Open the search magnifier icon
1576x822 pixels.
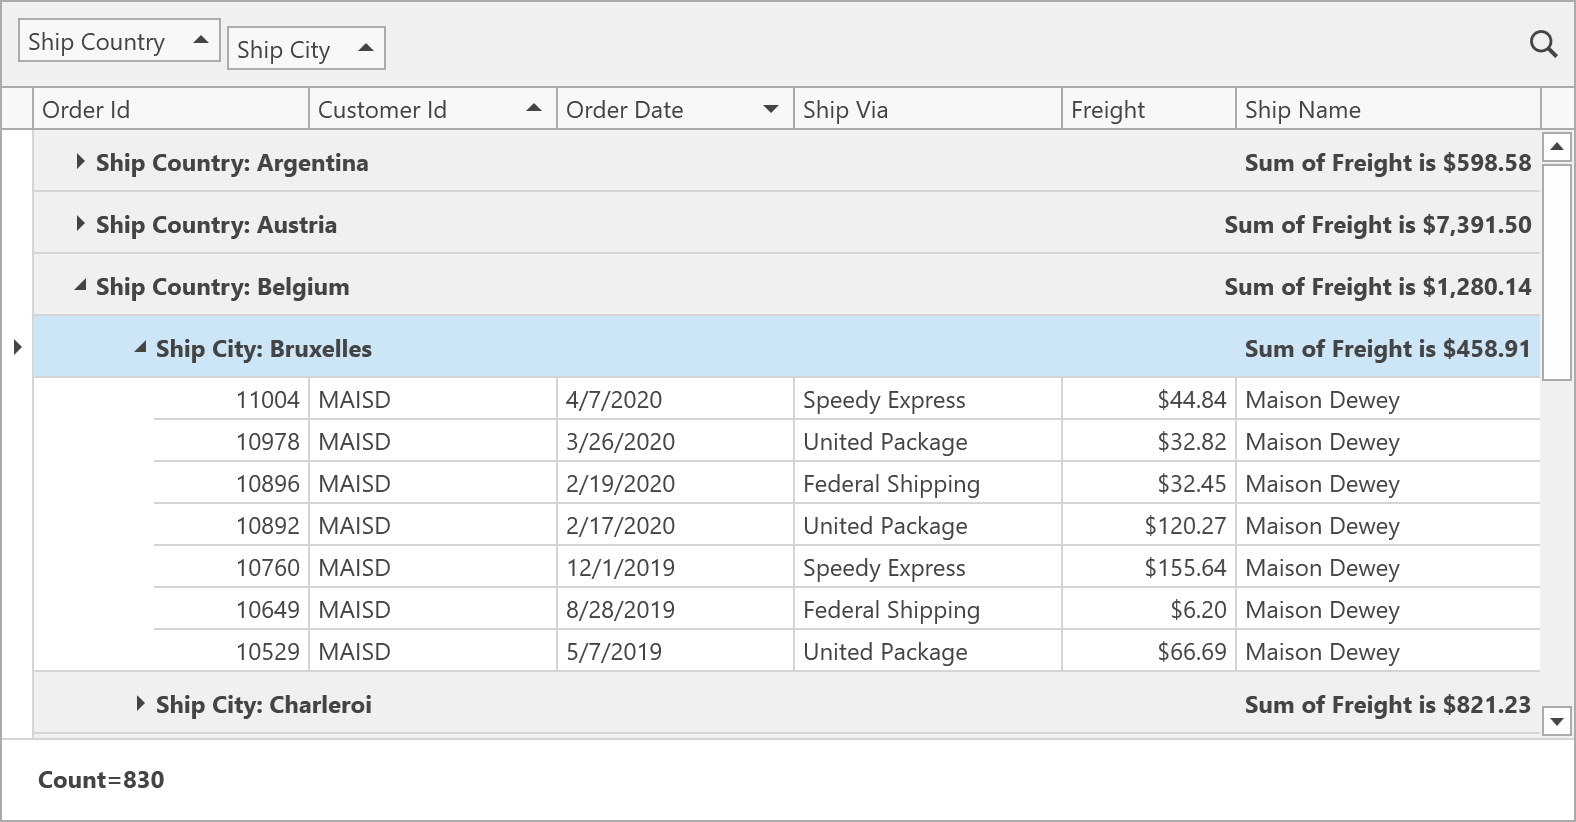(1543, 44)
